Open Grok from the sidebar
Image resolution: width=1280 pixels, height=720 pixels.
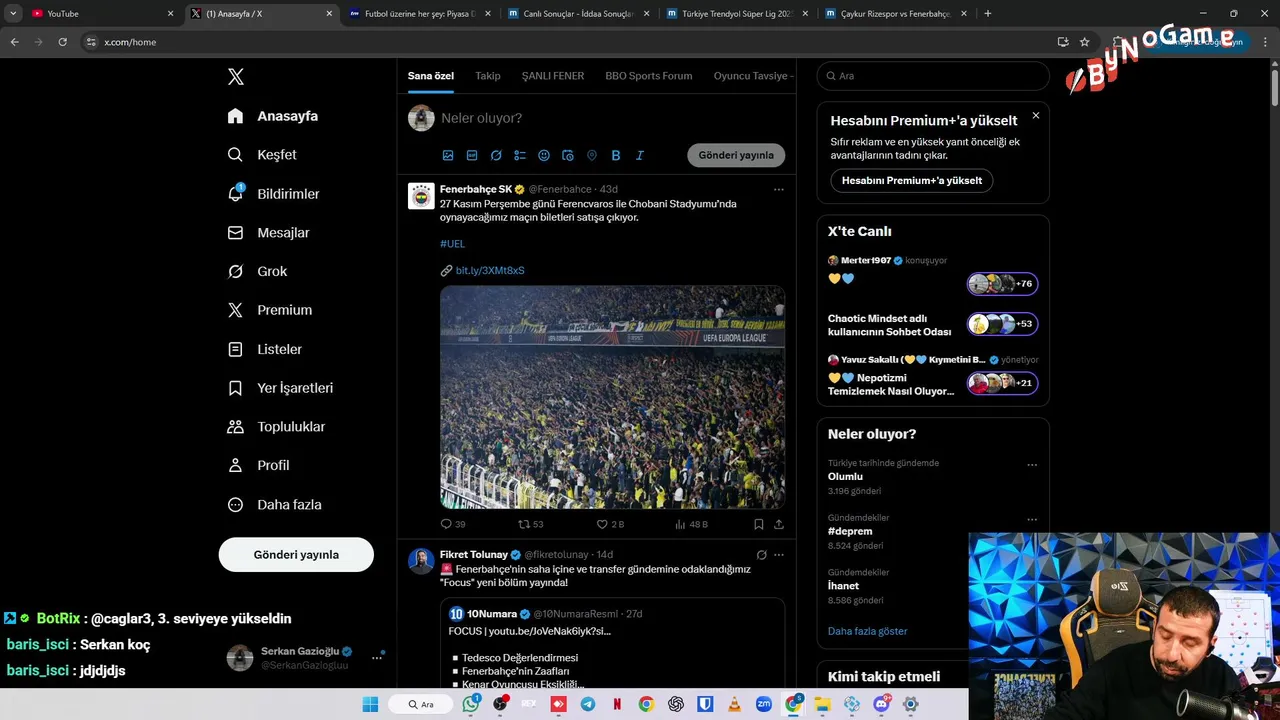256,272
